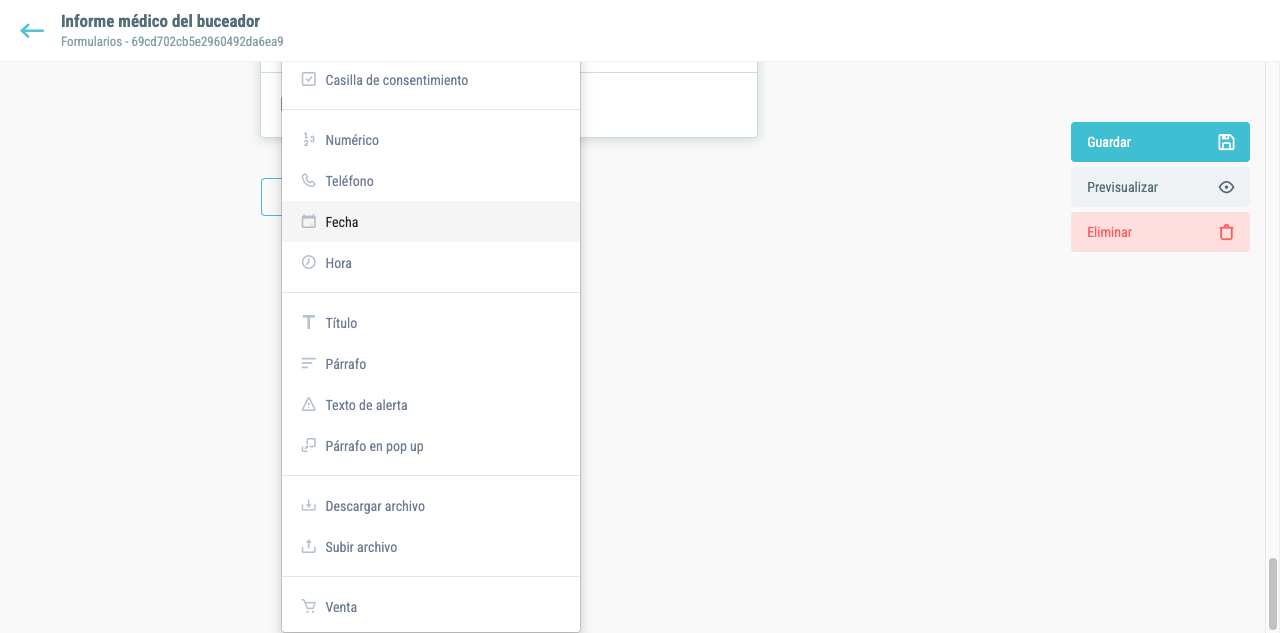Viewport: 1280px width, 633px height.
Task: Click the trash icon on Eliminar
Action: click(1226, 232)
